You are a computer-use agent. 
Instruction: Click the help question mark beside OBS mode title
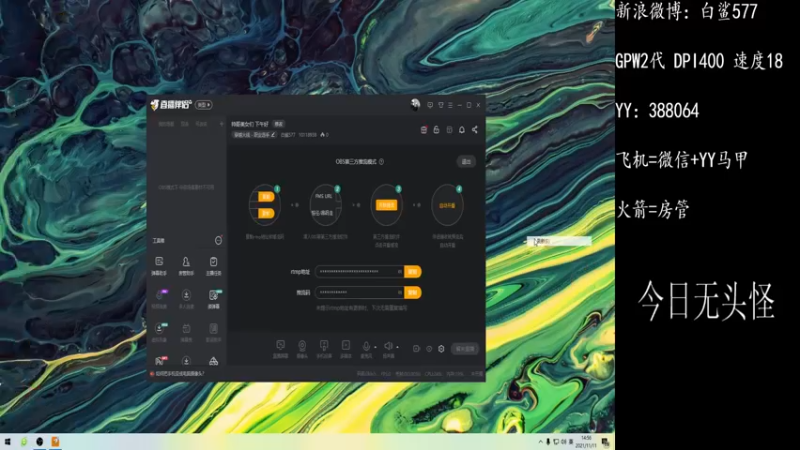point(381,162)
